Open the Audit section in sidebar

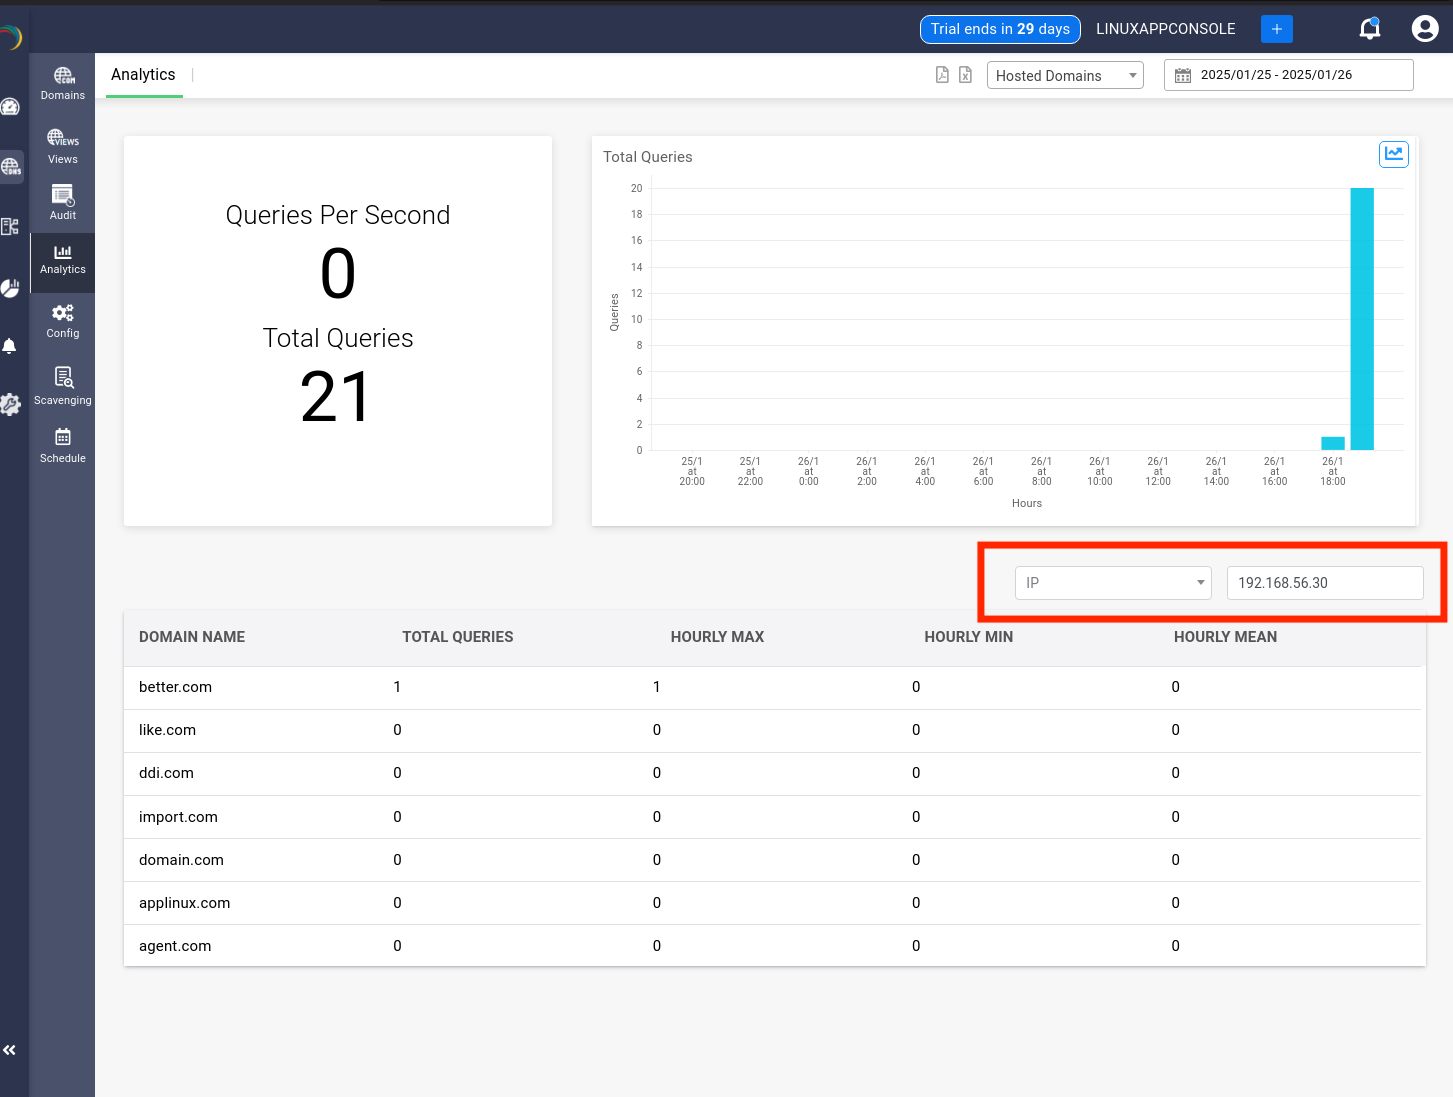click(62, 202)
